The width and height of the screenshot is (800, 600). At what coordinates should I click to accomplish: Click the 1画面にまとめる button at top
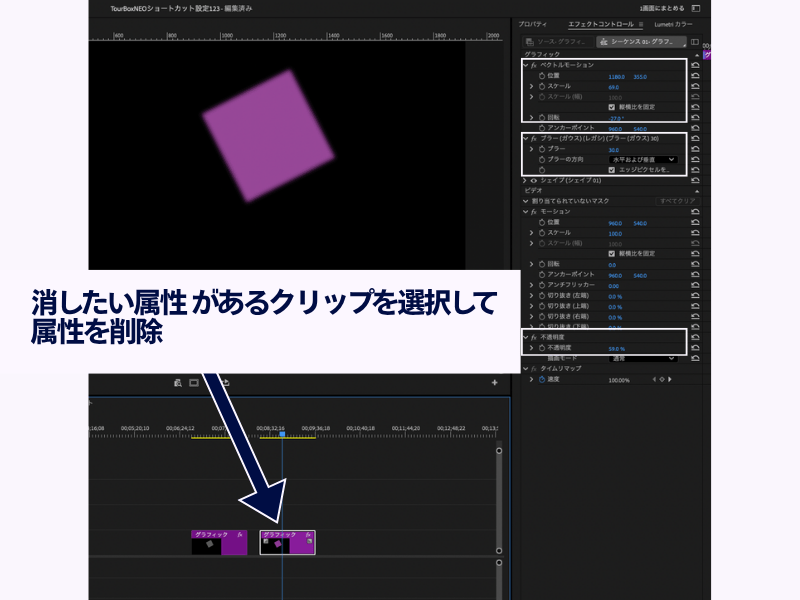point(663,7)
